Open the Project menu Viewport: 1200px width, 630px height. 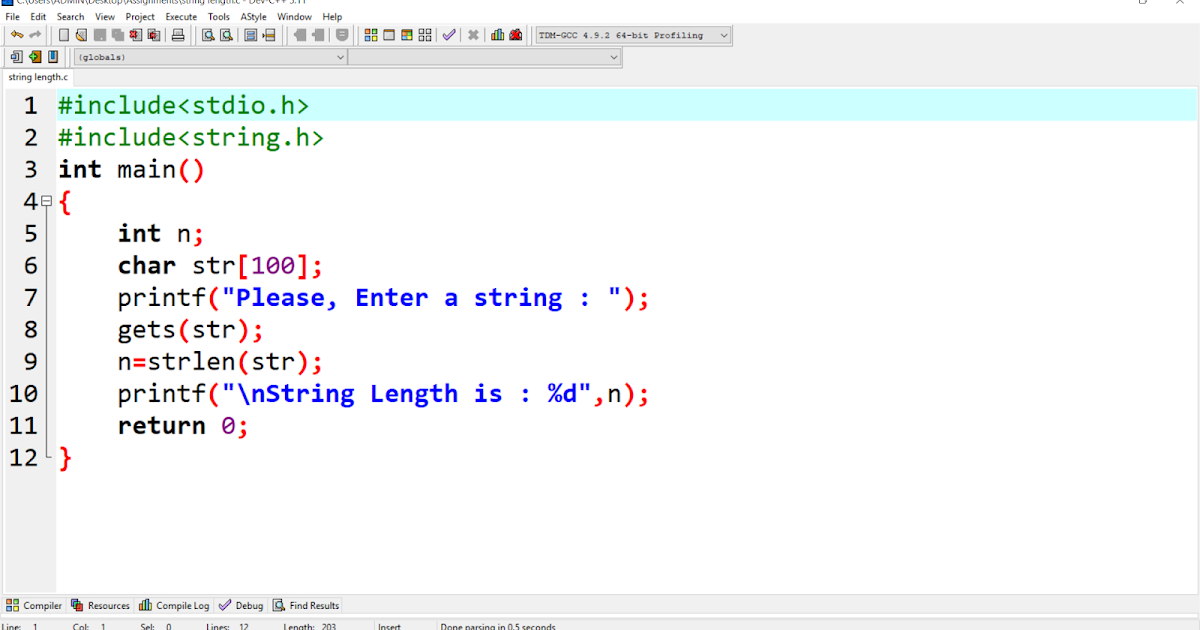(x=140, y=17)
